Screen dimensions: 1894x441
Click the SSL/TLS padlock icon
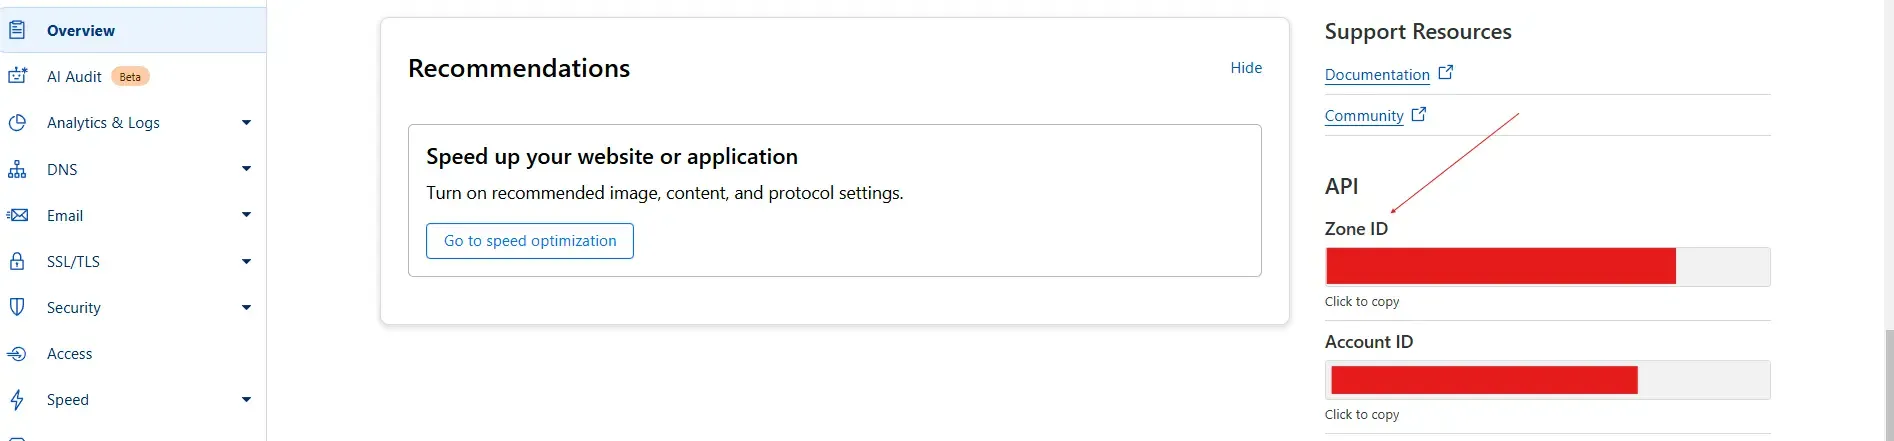(17, 261)
